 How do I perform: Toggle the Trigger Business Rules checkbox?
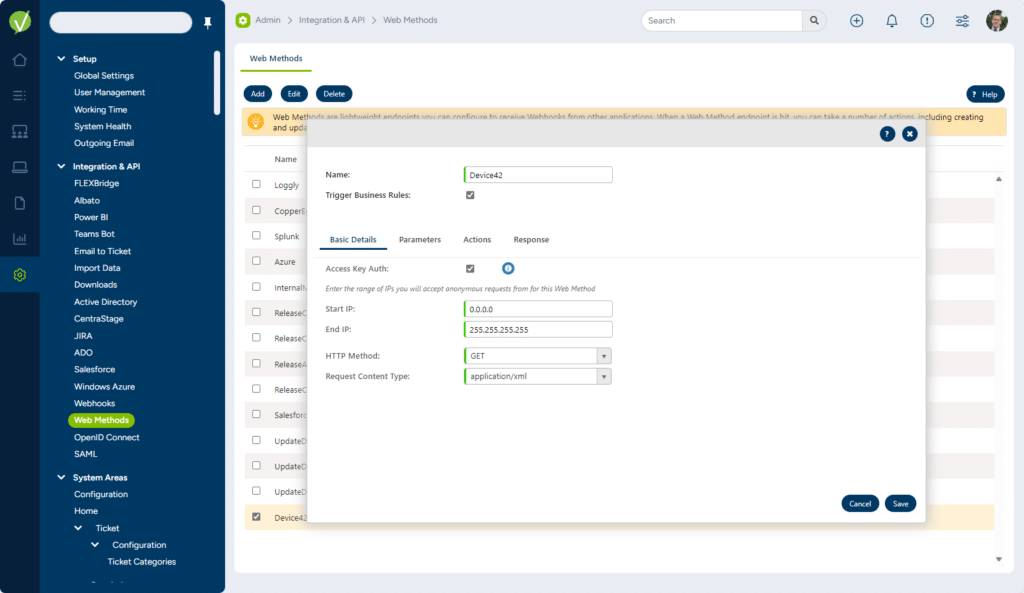(x=470, y=195)
